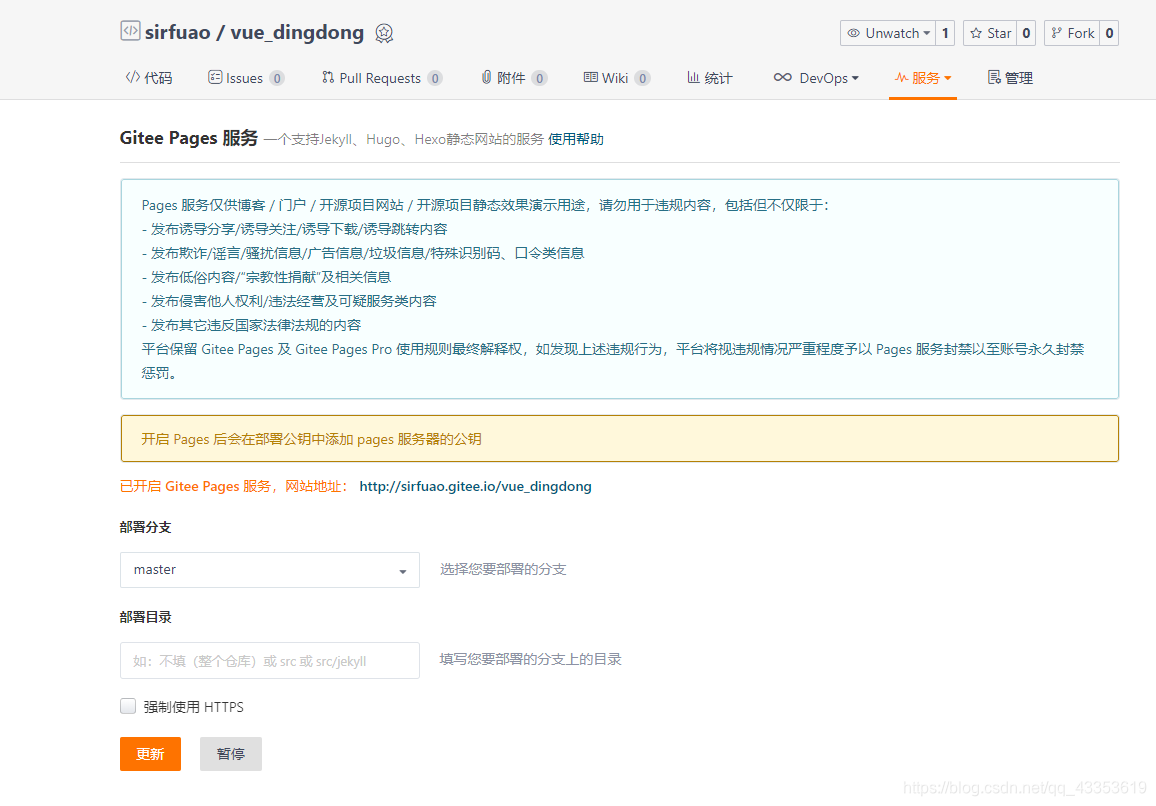The image size is (1156, 806).
Task: Click the 部署目录 label
Action: (x=145, y=617)
